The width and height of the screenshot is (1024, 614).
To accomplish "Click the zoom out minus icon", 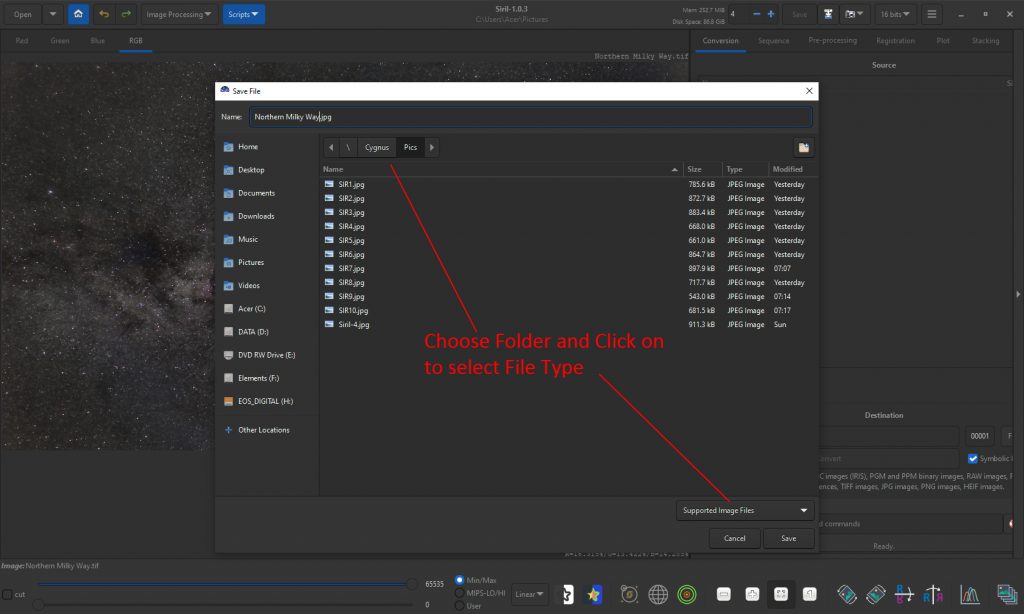I will point(724,594).
